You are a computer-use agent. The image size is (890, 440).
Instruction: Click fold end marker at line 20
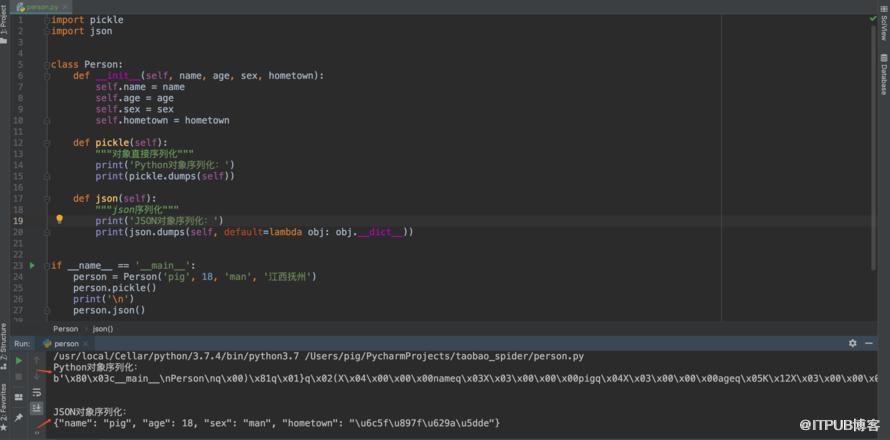tap(47, 232)
